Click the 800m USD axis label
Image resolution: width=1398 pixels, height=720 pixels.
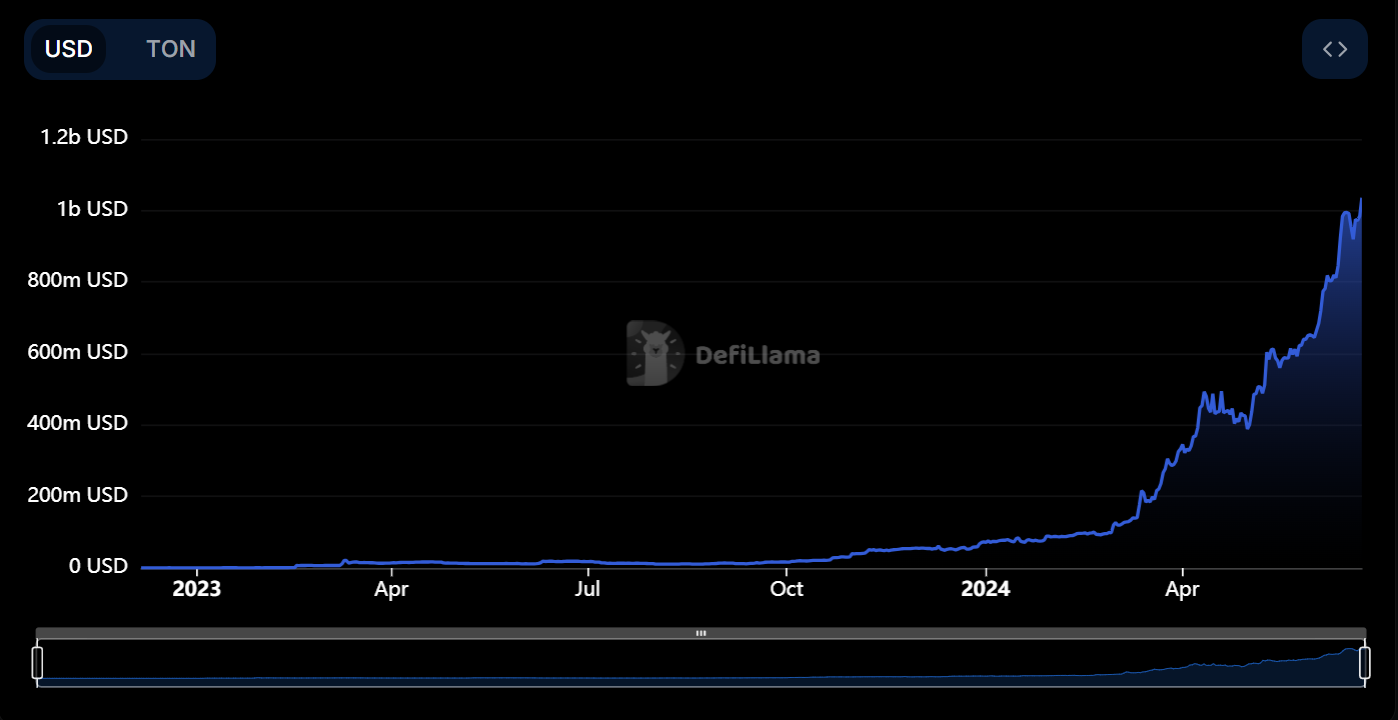[78, 280]
